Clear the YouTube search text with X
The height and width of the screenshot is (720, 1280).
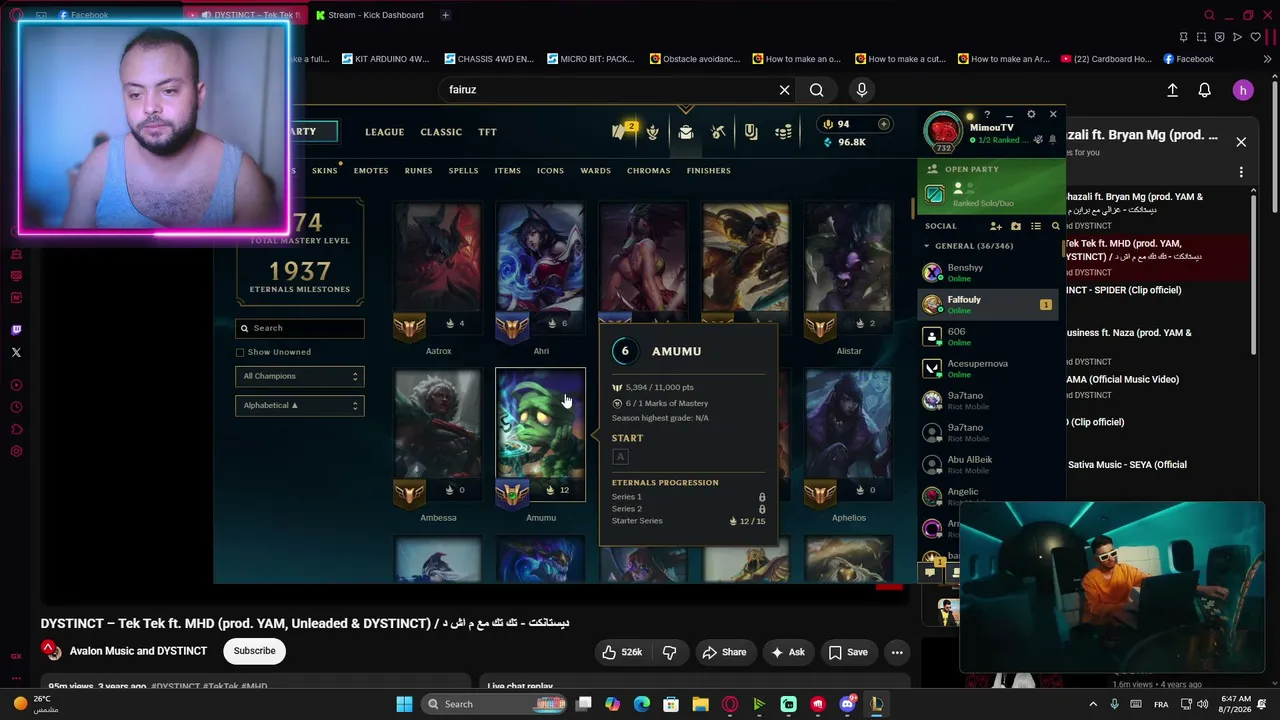pyautogui.click(x=785, y=90)
